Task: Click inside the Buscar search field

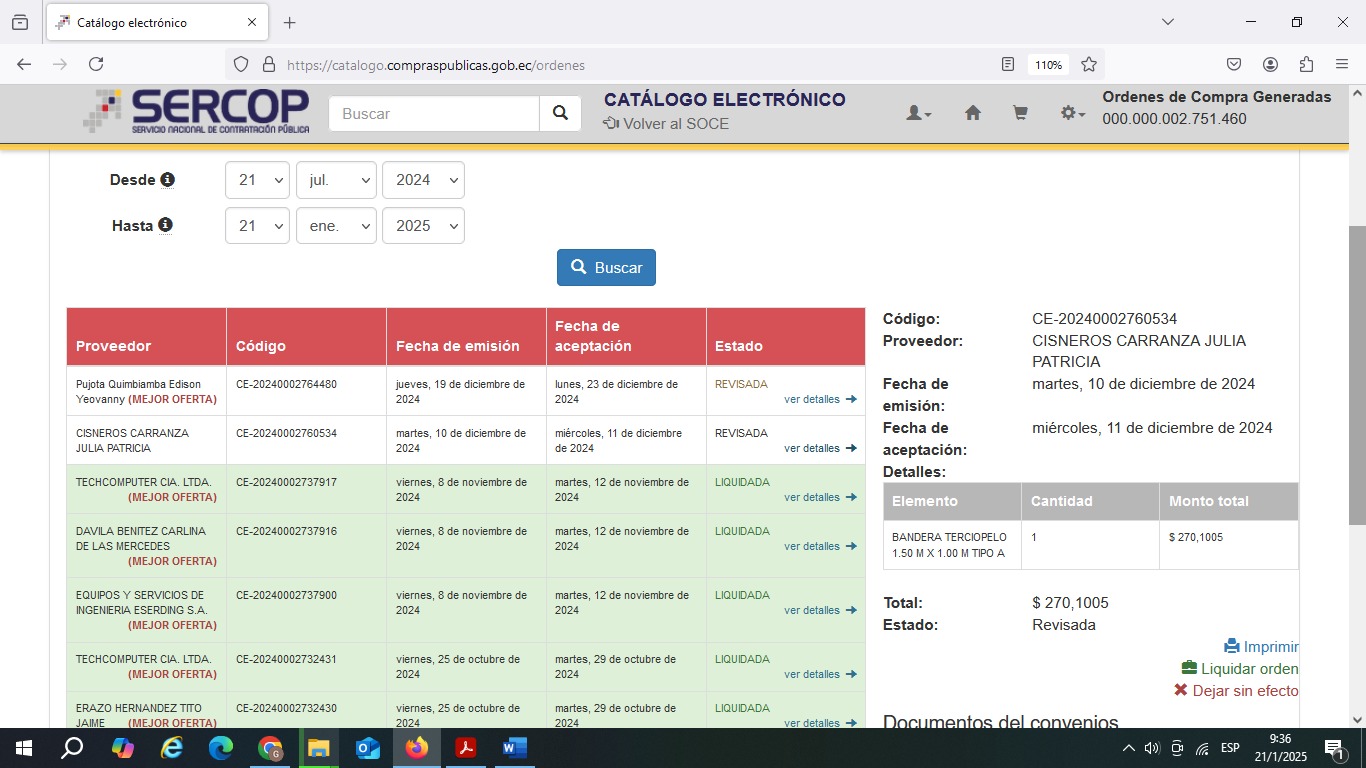Action: point(434,114)
